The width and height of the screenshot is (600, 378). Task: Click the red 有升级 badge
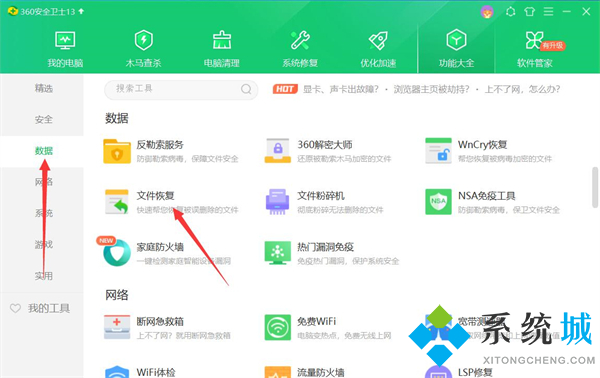[553, 46]
